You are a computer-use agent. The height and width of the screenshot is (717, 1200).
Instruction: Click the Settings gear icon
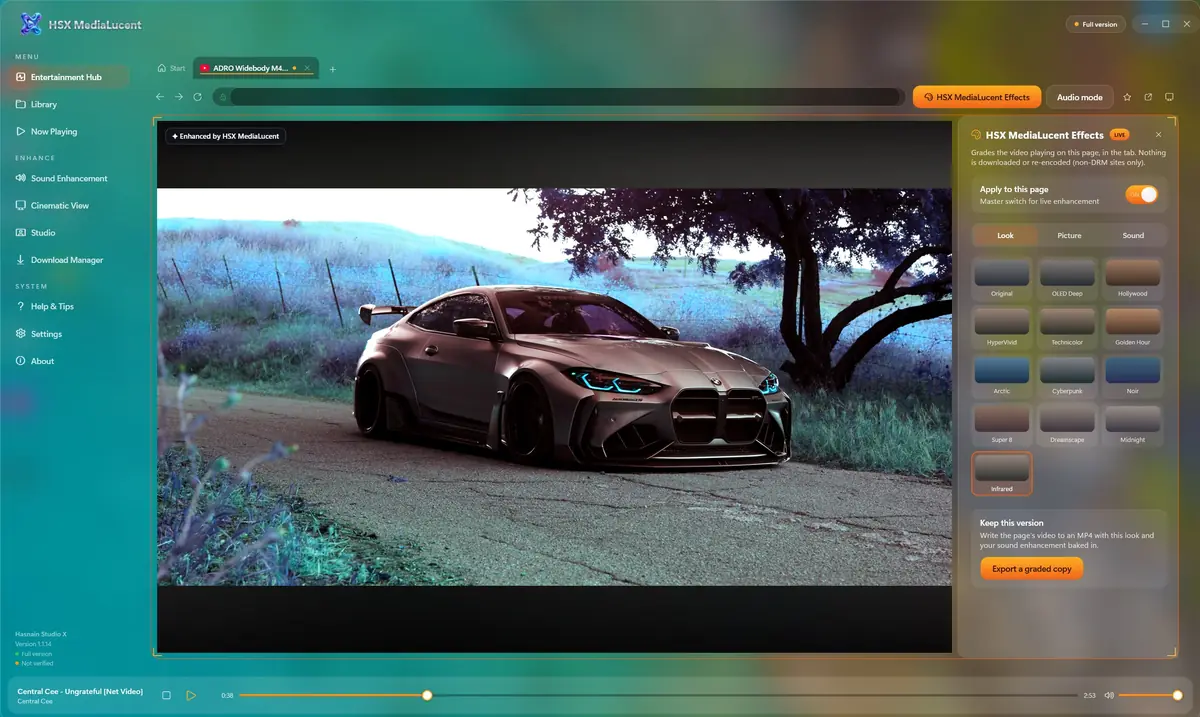(x=21, y=334)
